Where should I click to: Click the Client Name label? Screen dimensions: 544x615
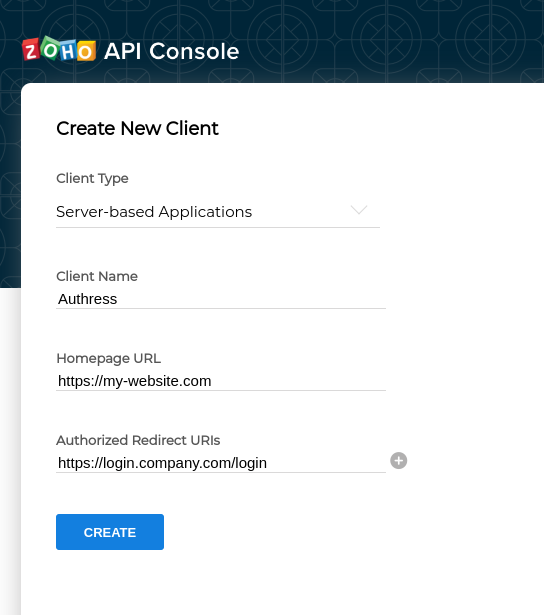point(97,276)
